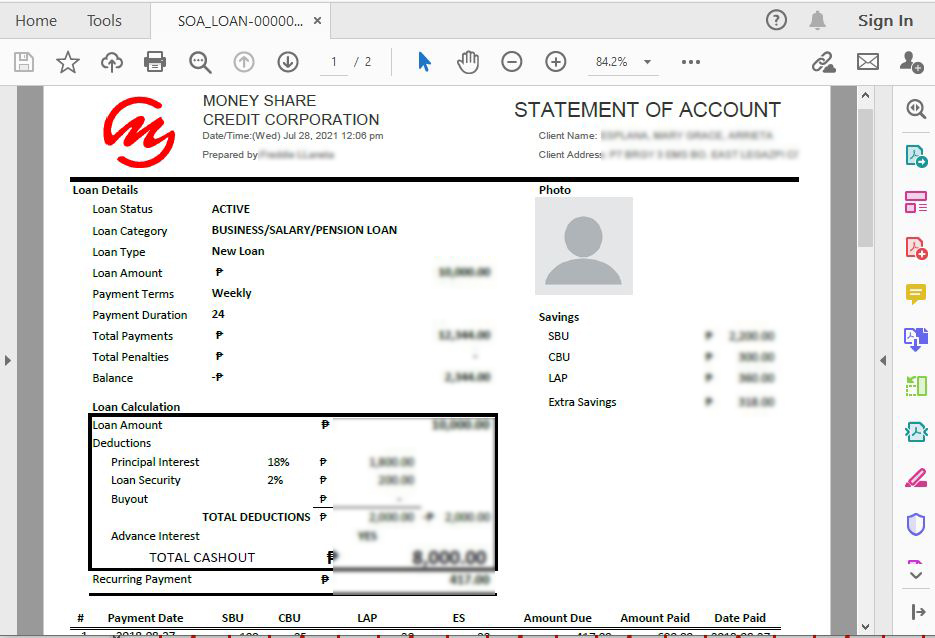Click the Weekly payment terms value
The width and height of the screenshot is (935, 638).
point(231,293)
